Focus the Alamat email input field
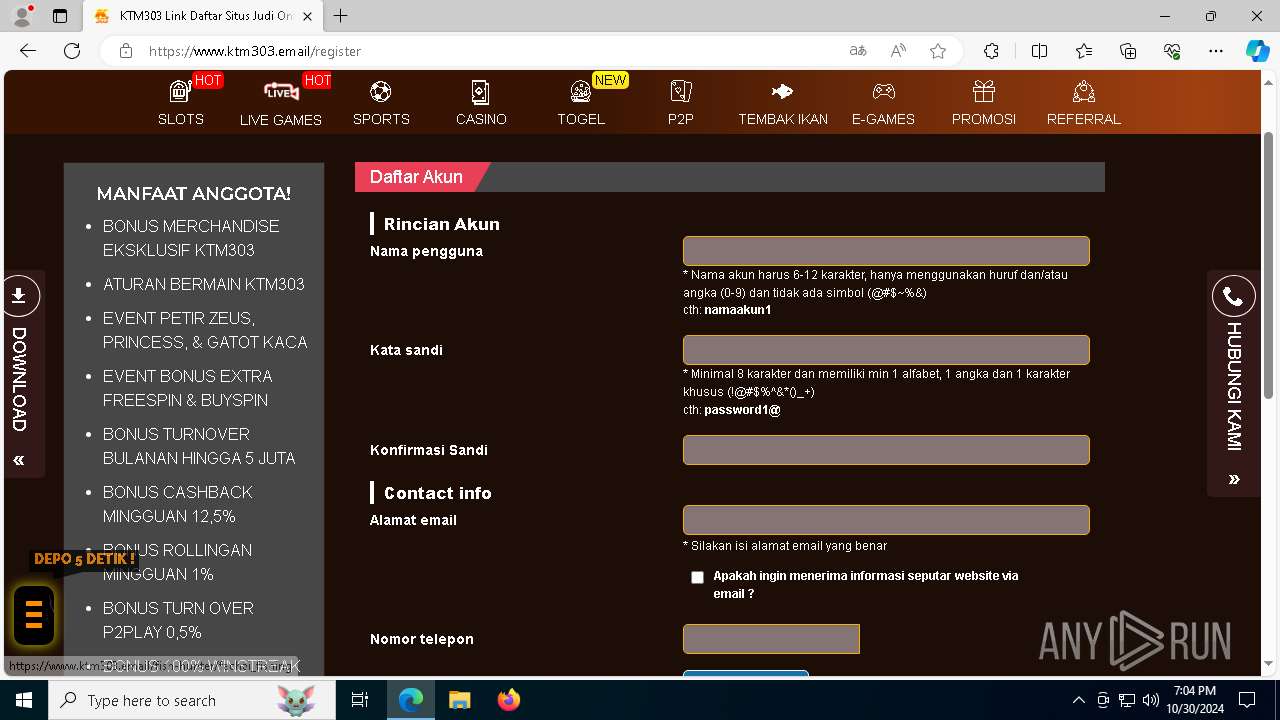The image size is (1280, 720). tap(886, 520)
